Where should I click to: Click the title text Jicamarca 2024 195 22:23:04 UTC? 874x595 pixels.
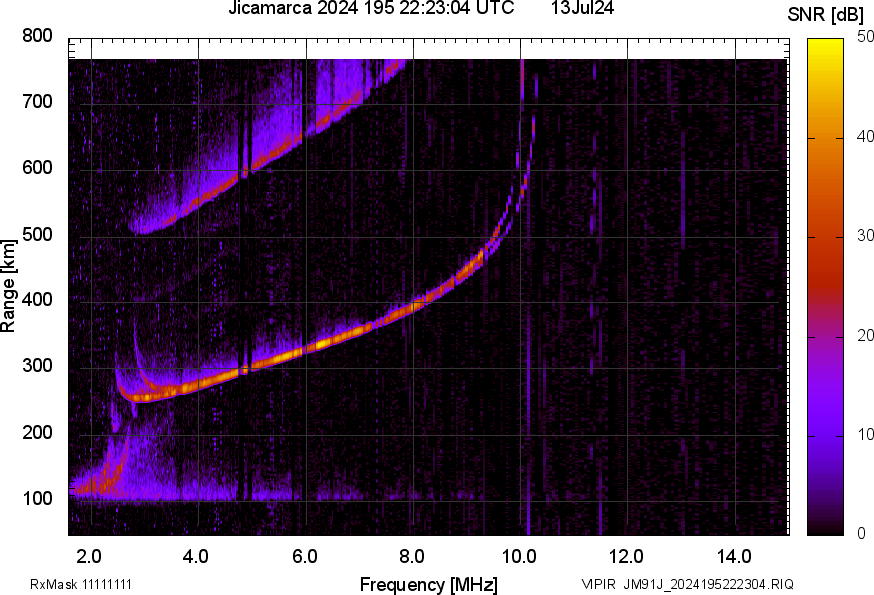click(x=371, y=8)
